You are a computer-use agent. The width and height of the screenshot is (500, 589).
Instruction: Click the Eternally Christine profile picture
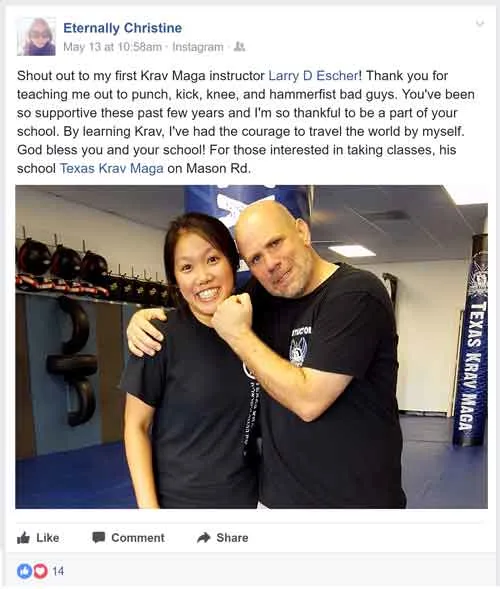pyautogui.click(x=36, y=36)
